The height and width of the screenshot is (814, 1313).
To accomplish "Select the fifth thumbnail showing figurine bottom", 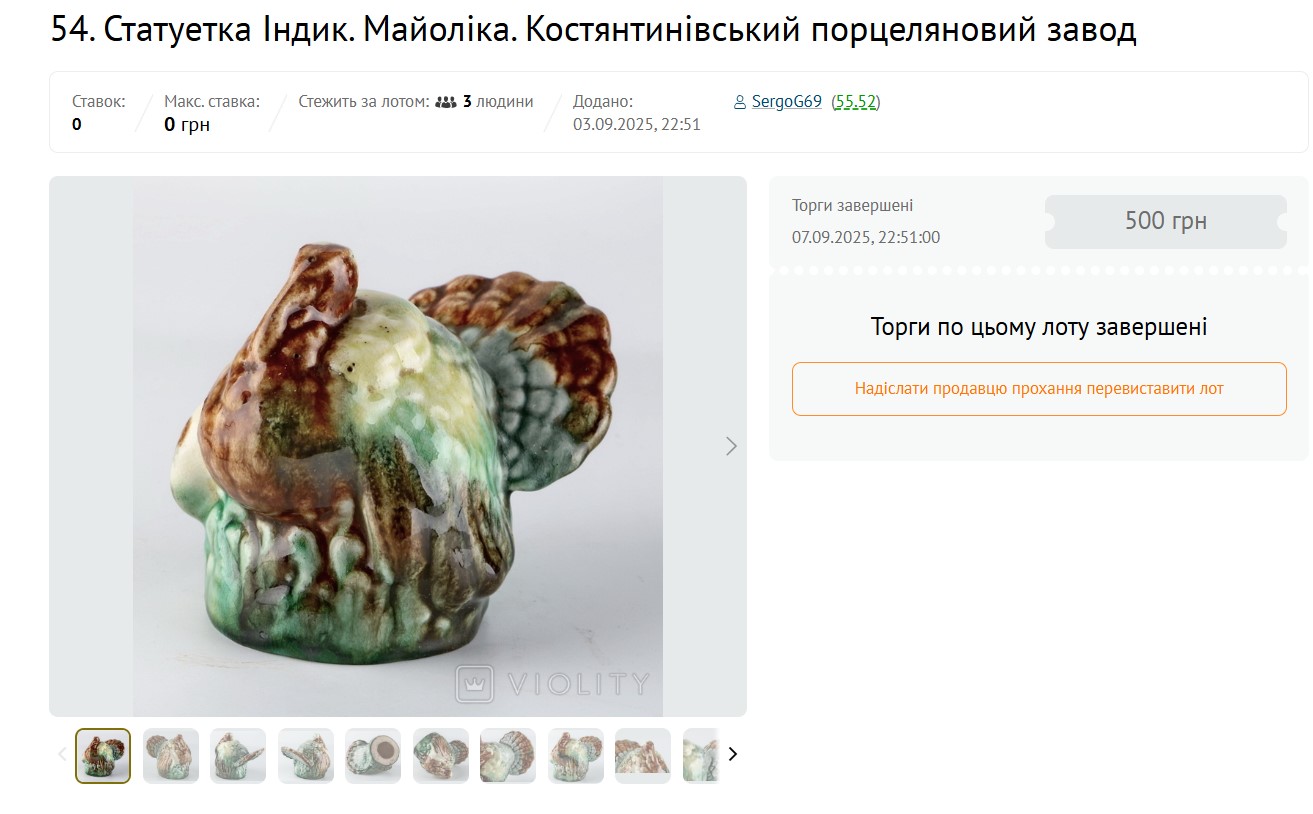I will pyautogui.click(x=373, y=756).
